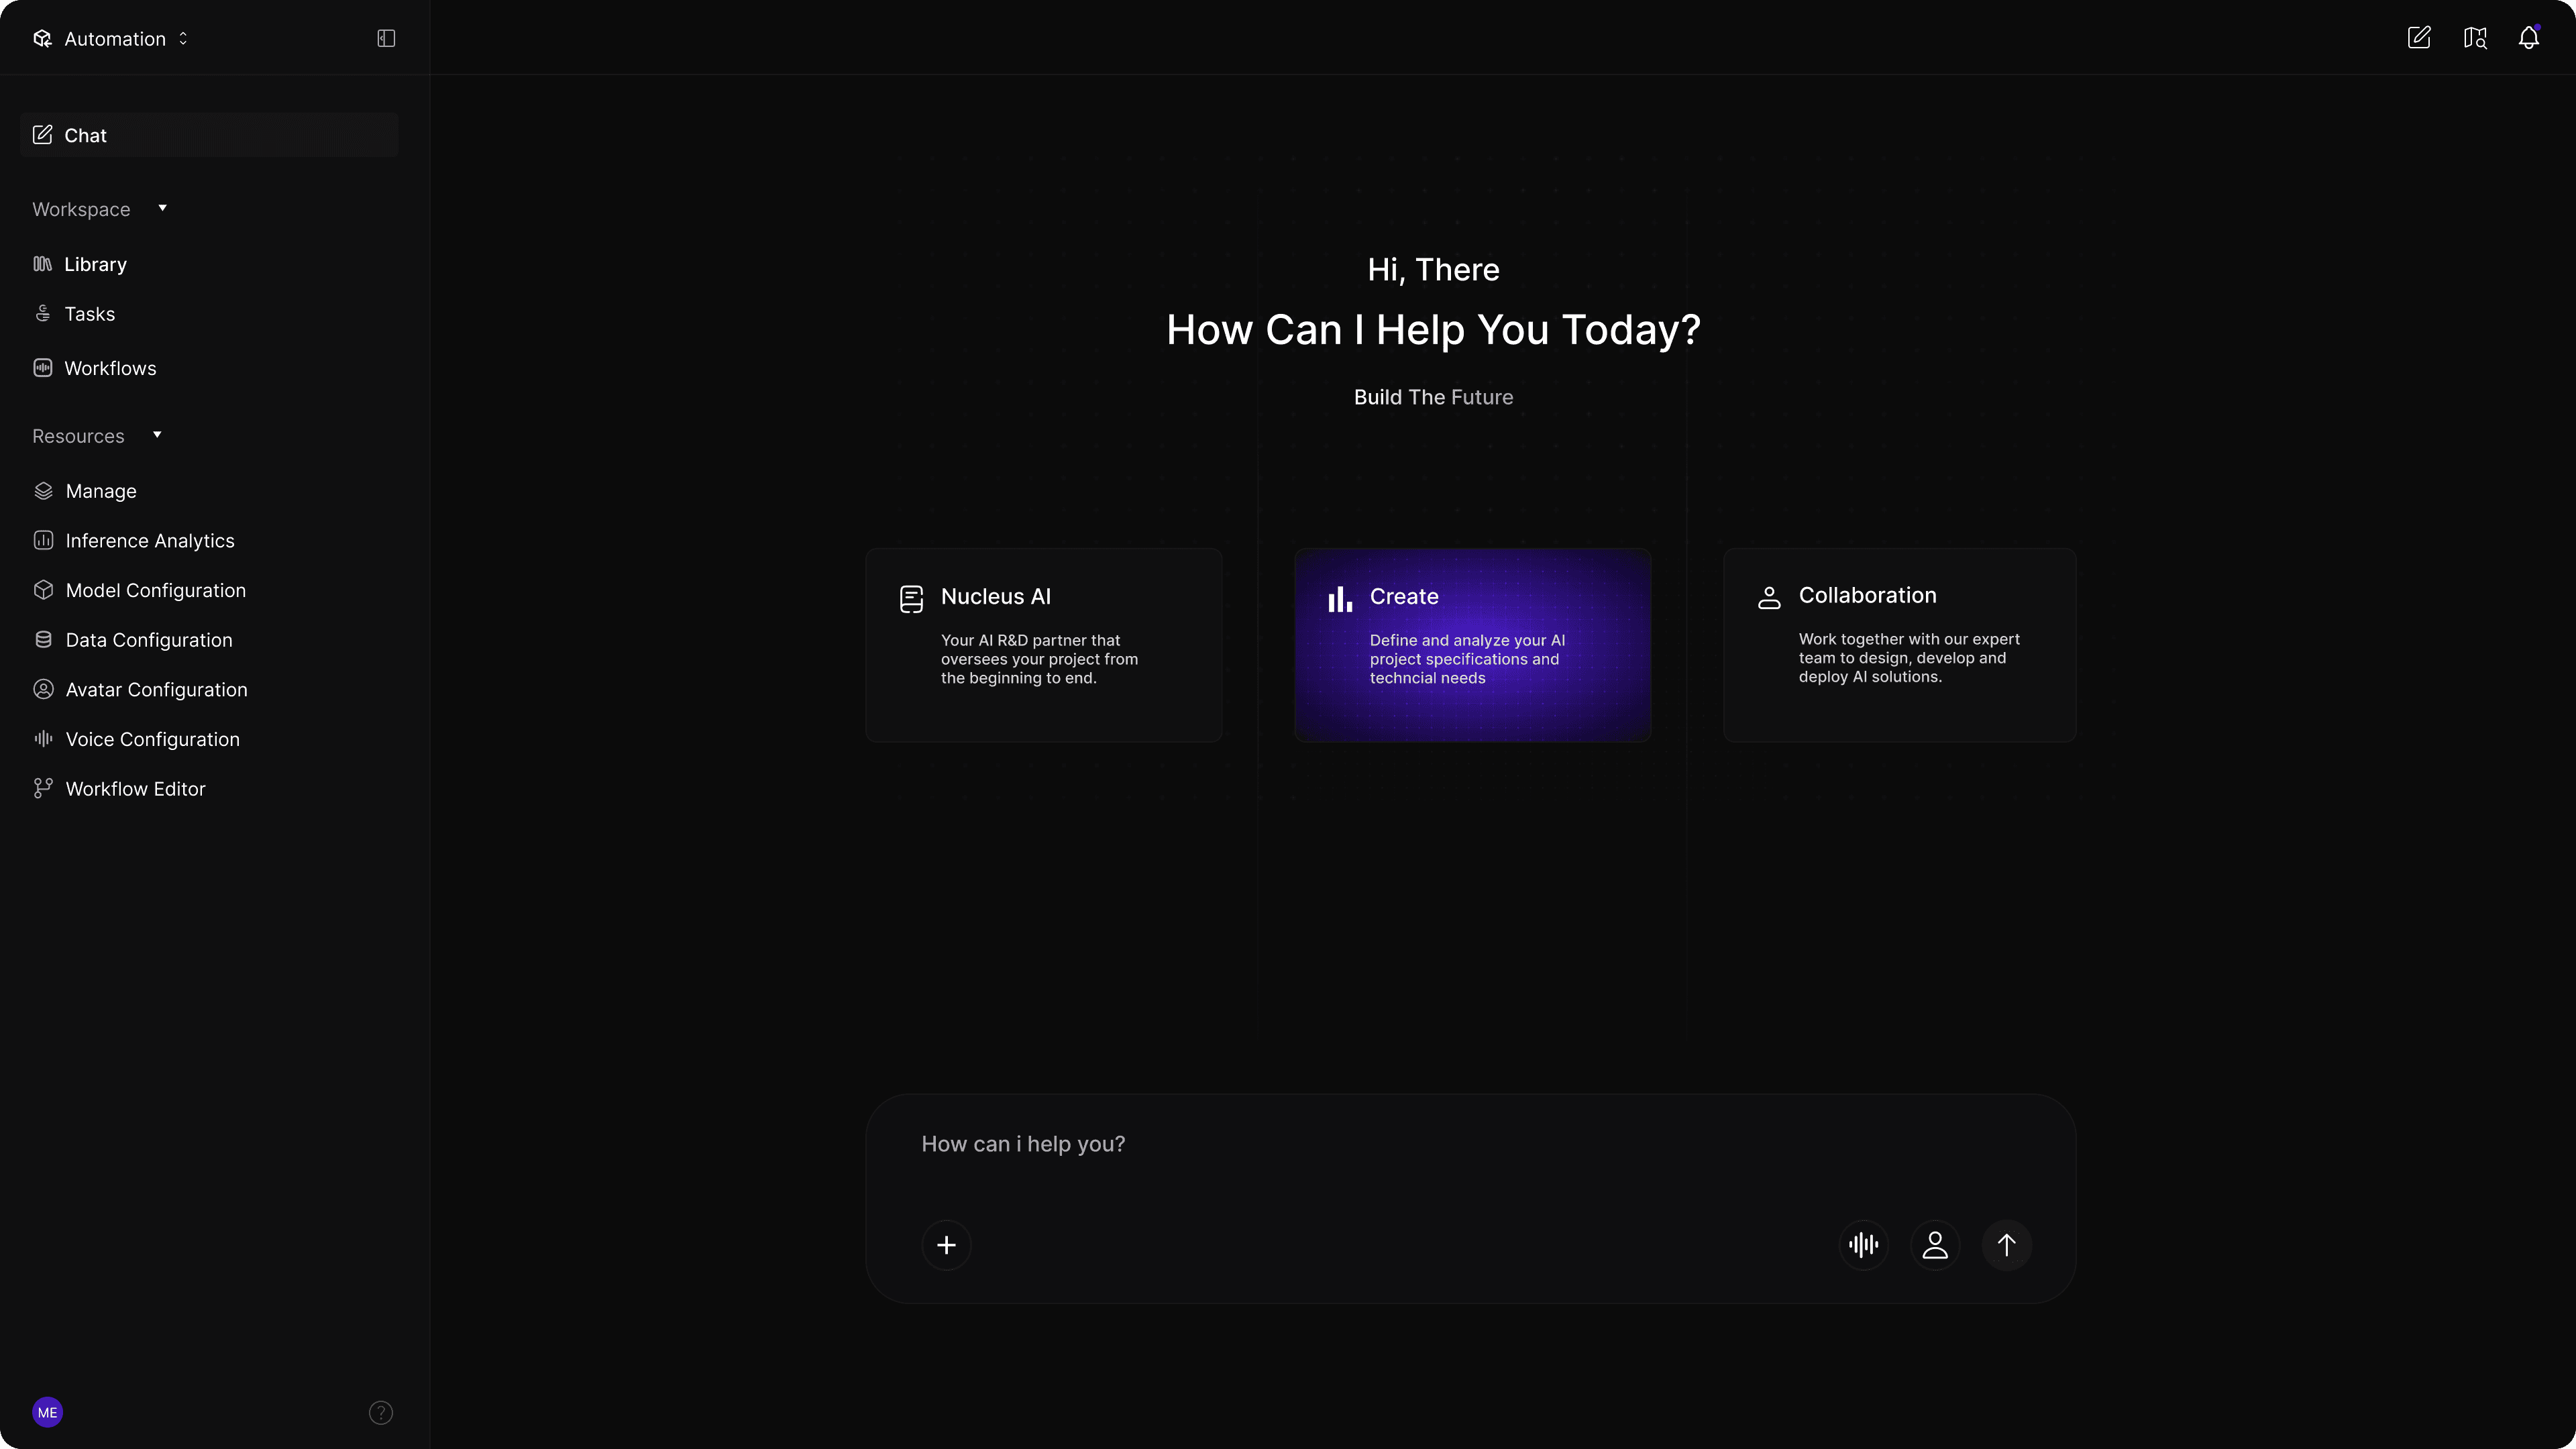Click the new chat compose icon
The width and height of the screenshot is (2576, 1449).
pos(2418,38)
